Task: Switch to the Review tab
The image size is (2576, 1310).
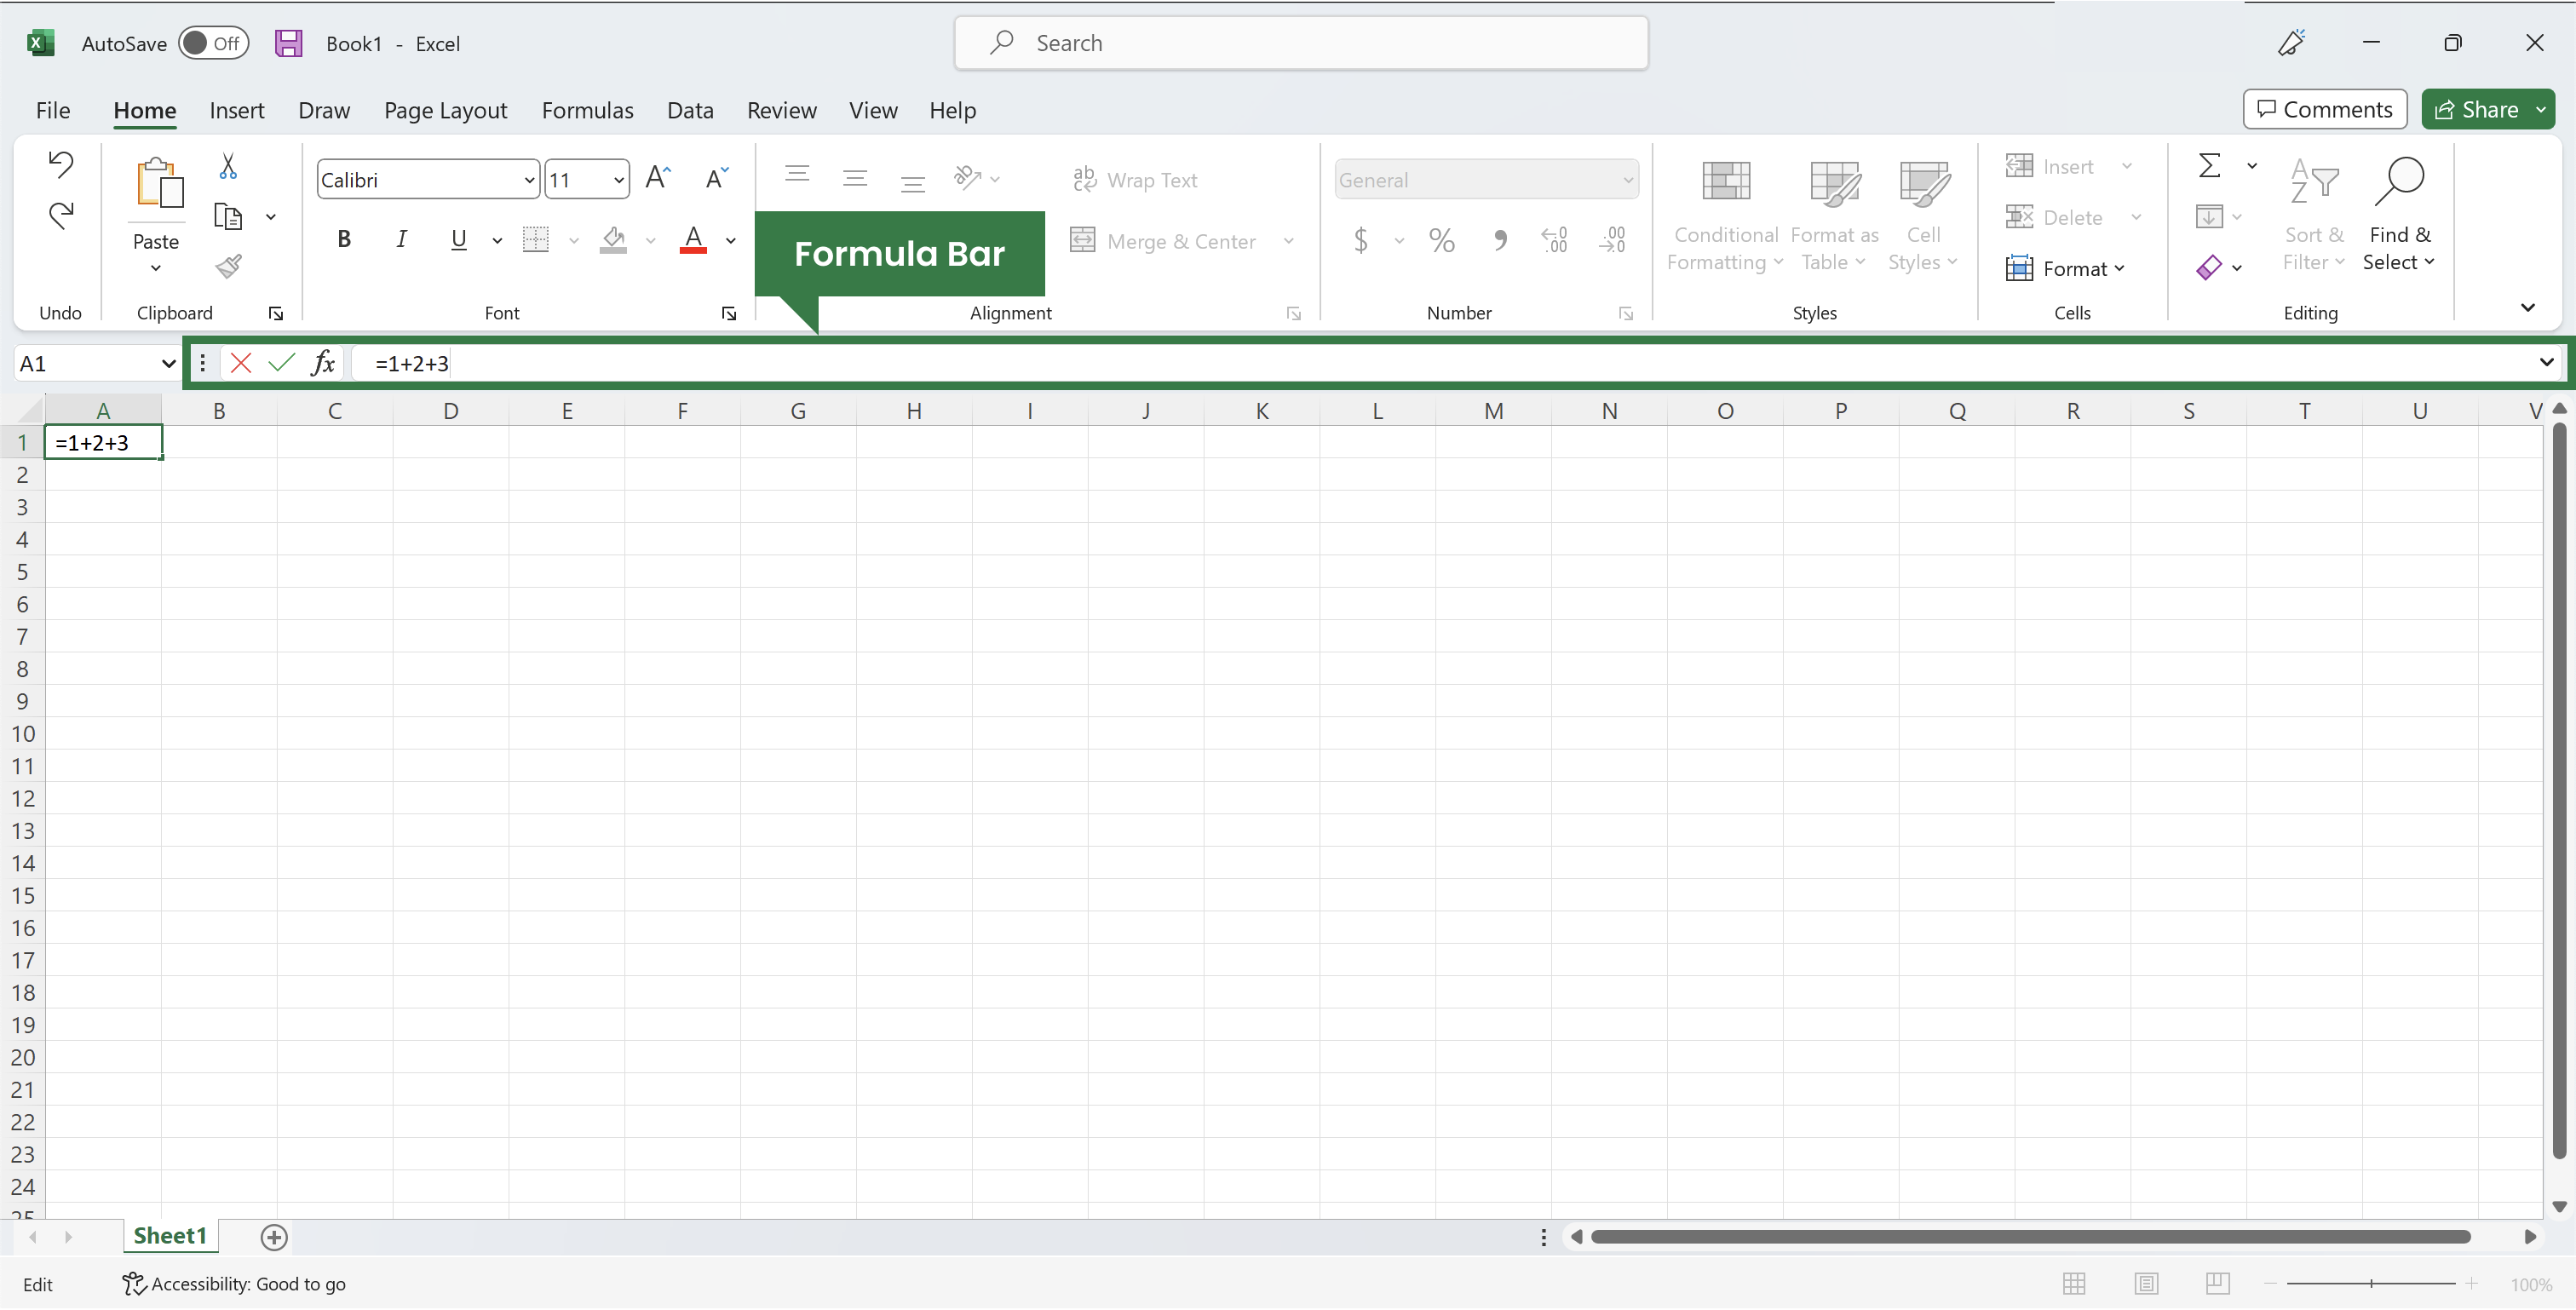Action: point(782,110)
